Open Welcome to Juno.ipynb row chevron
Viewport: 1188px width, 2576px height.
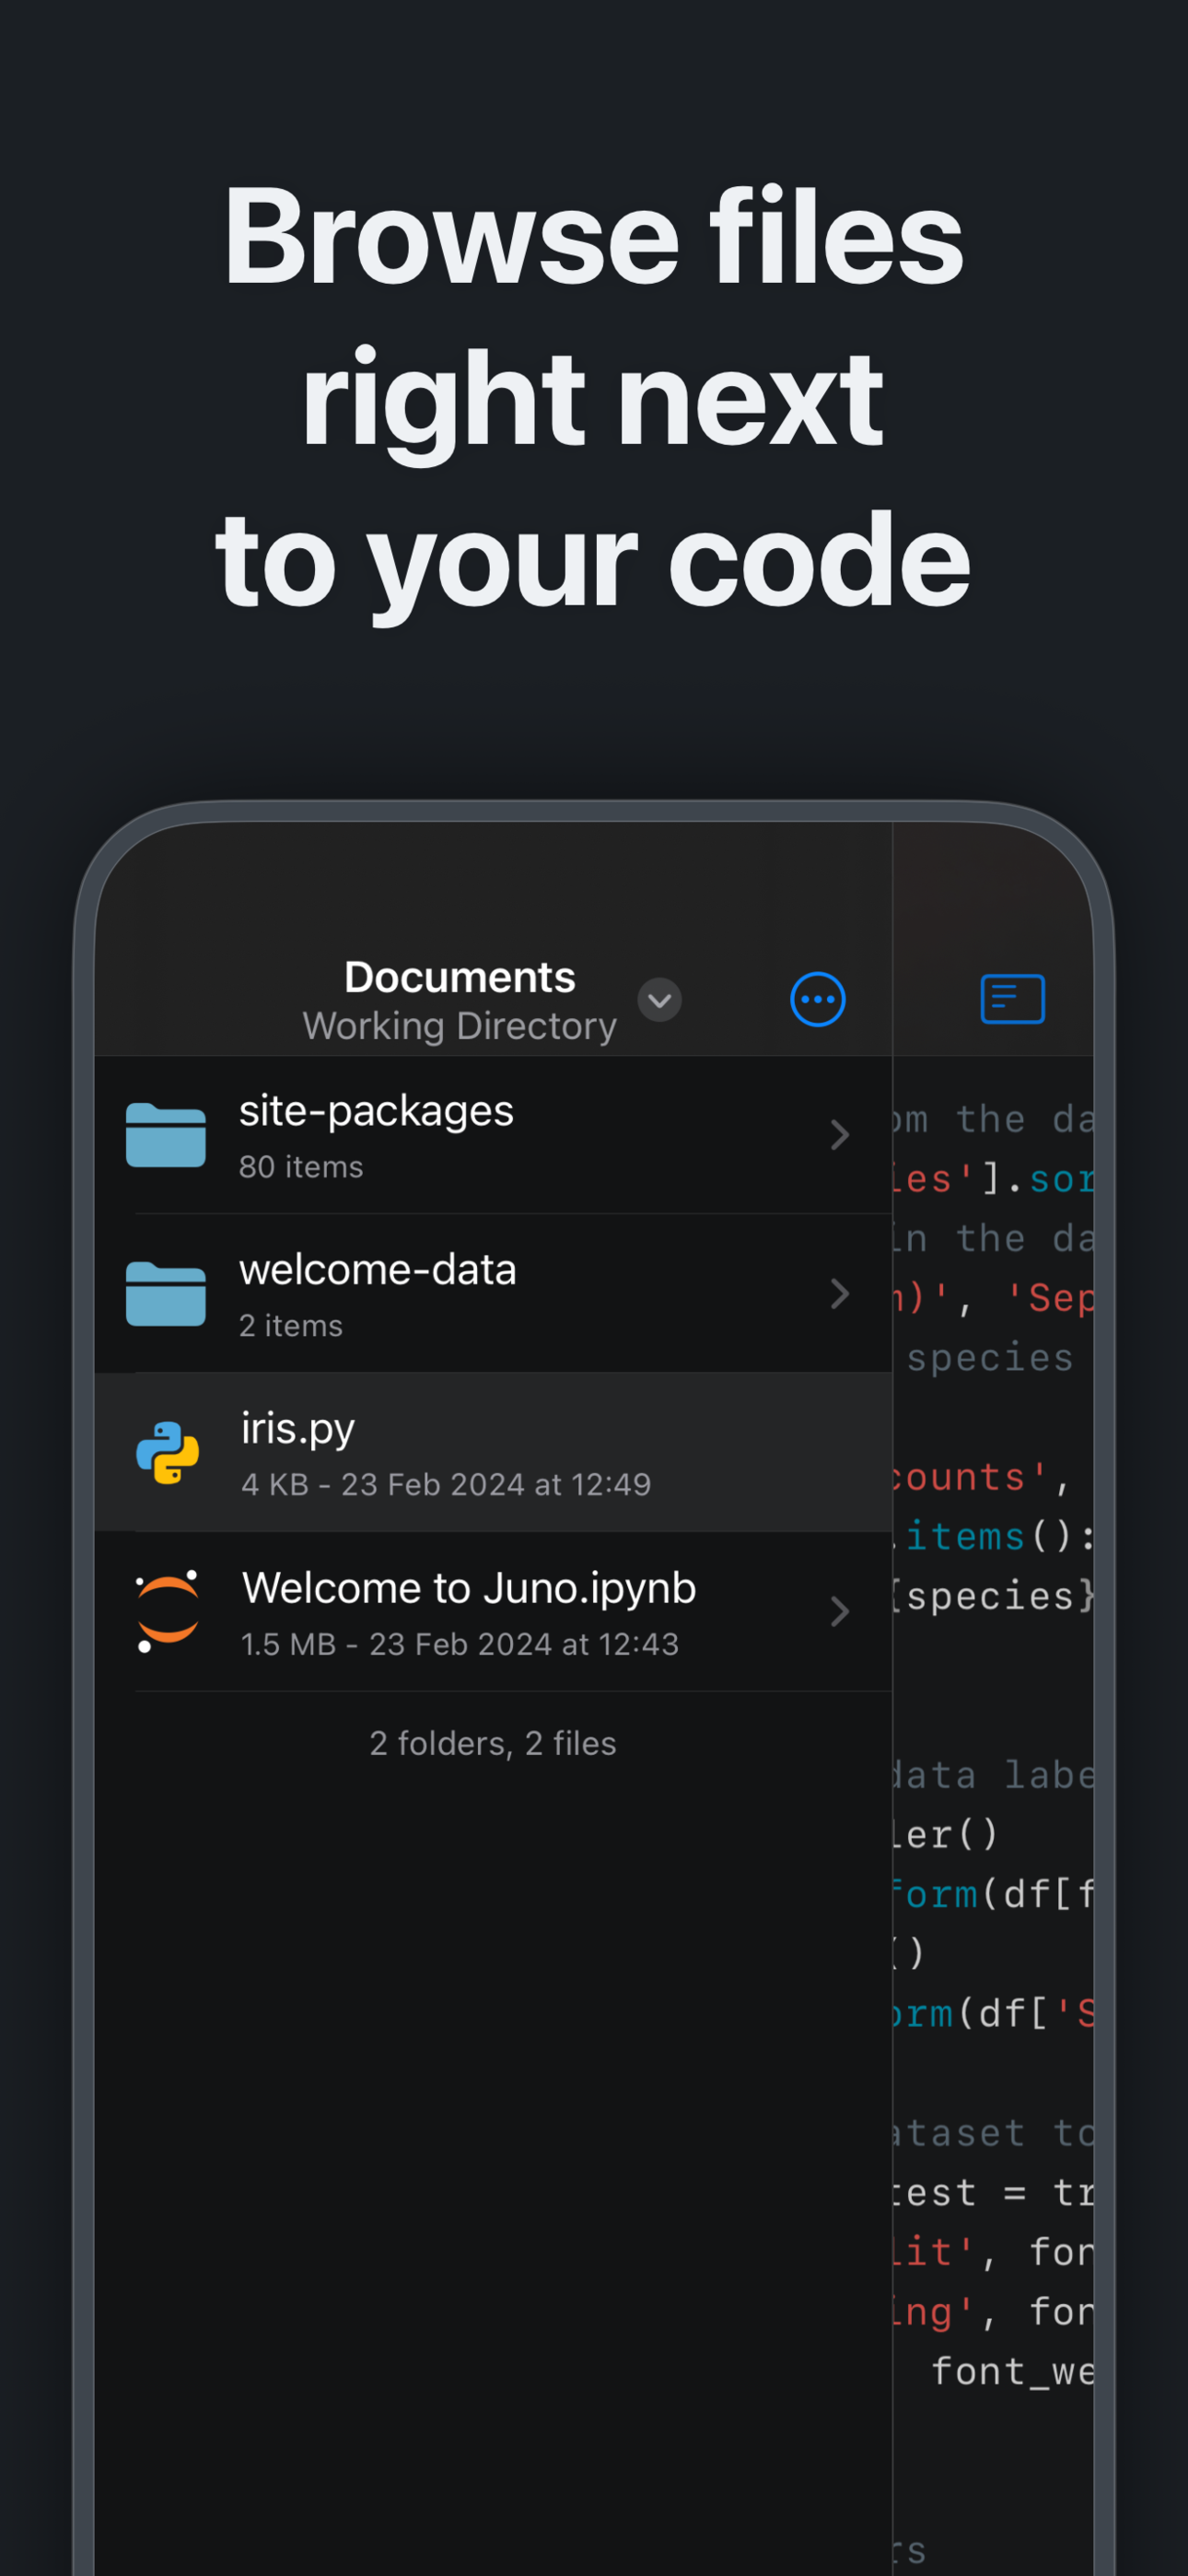[x=839, y=1611]
